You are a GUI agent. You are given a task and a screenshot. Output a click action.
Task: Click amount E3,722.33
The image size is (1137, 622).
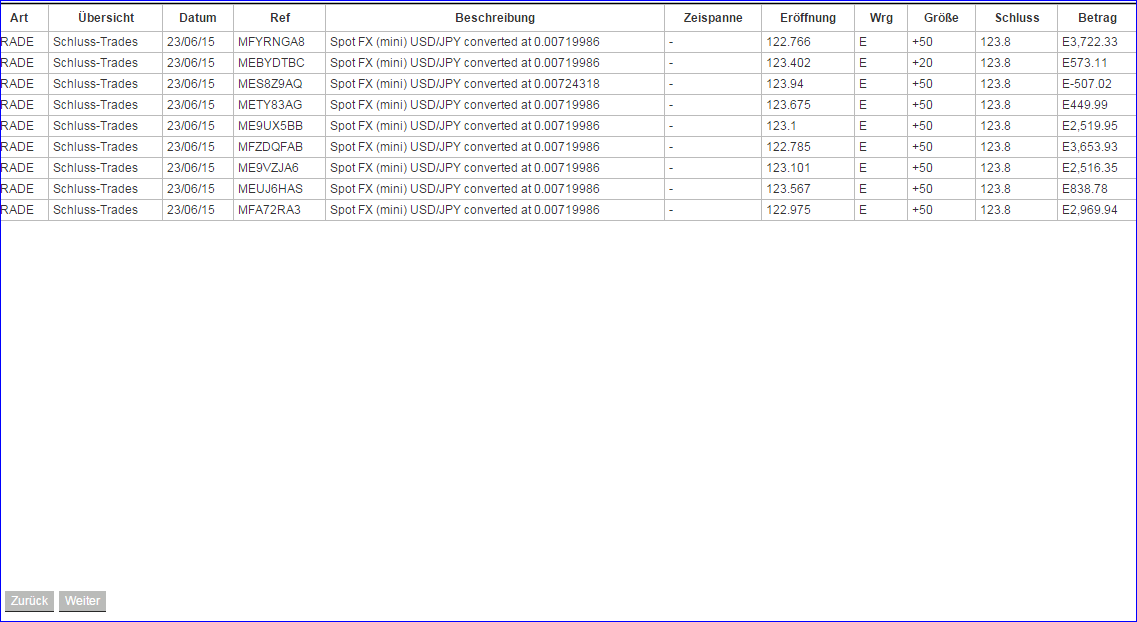tap(1090, 42)
